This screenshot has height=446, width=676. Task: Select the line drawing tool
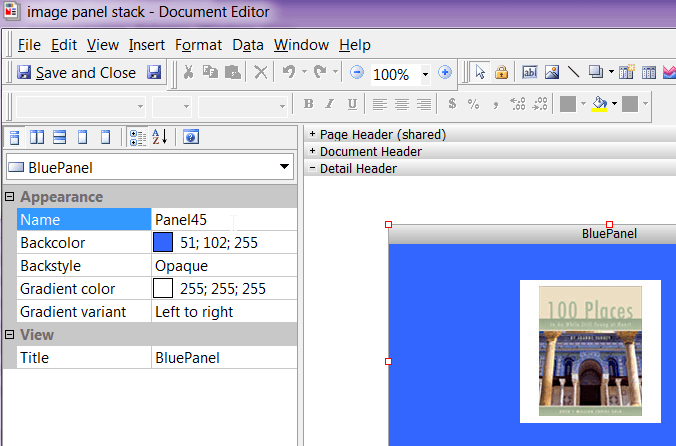[x=573, y=73]
